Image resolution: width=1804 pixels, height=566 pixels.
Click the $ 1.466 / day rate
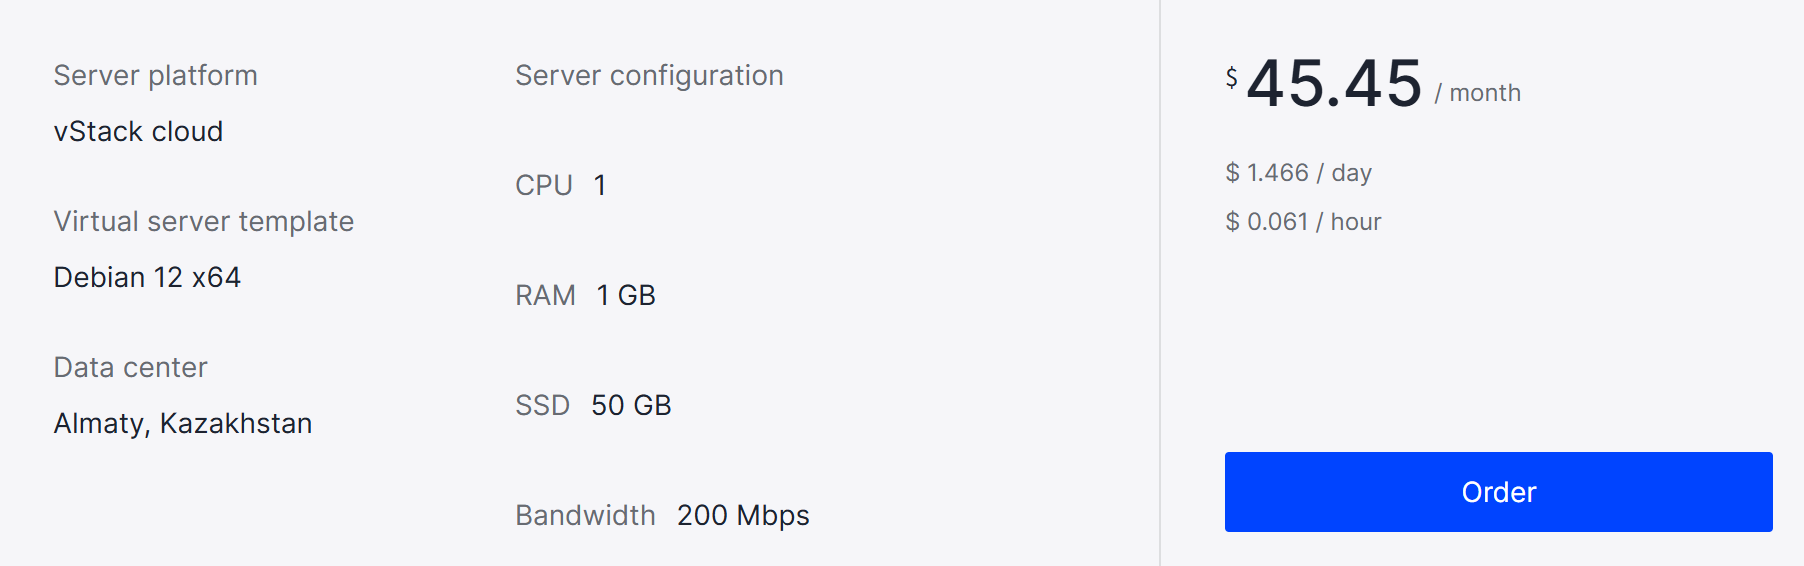coord(1298,173)
